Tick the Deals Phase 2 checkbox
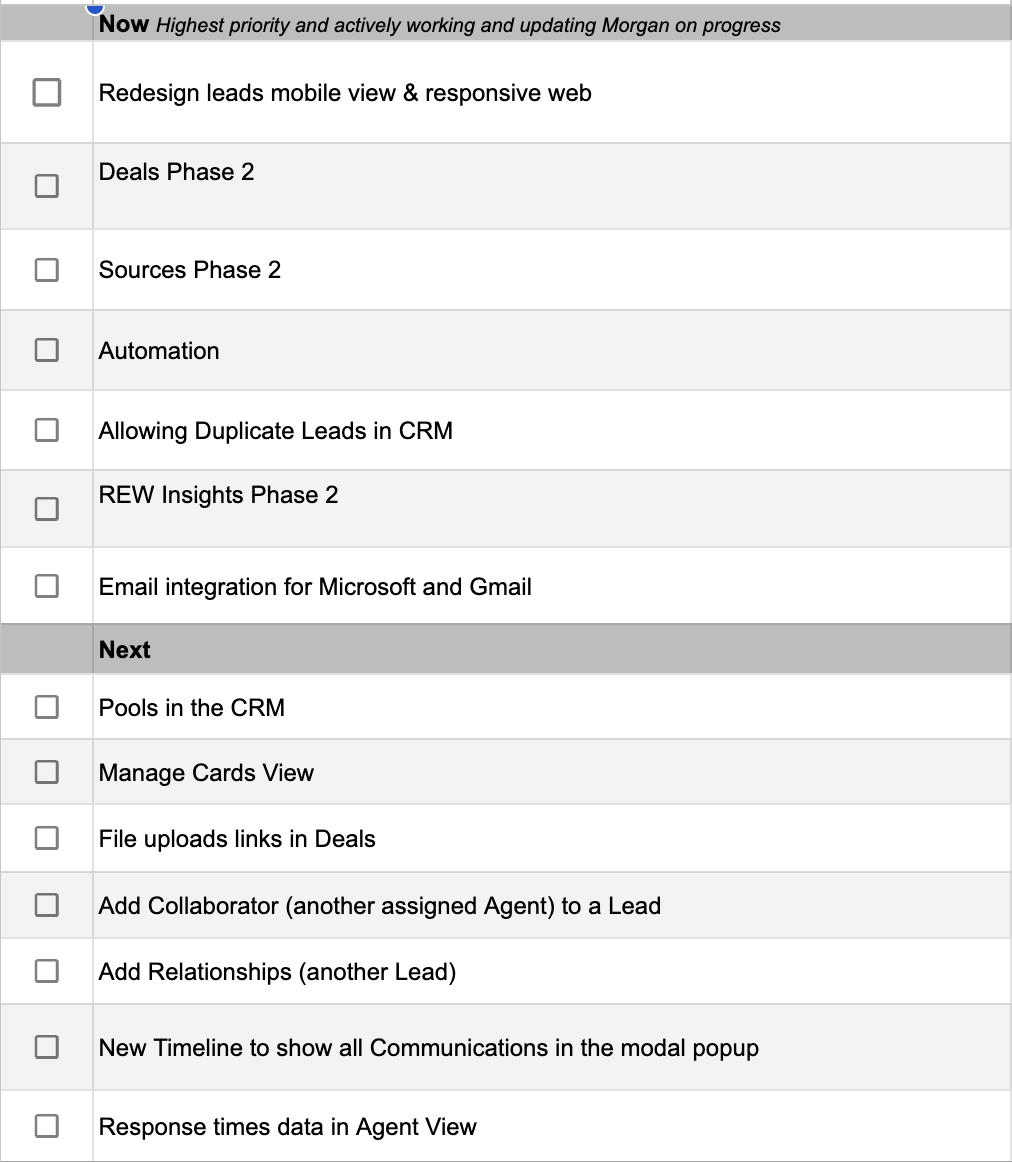Screen dimensions: 1012x1162 point(46,186)
